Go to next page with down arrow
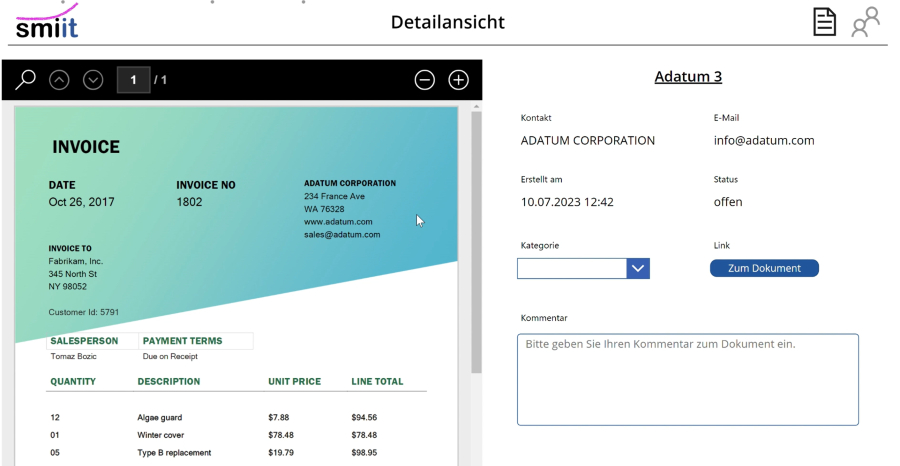The width and height of the screenshot is (900, 466). click(93, 80)
